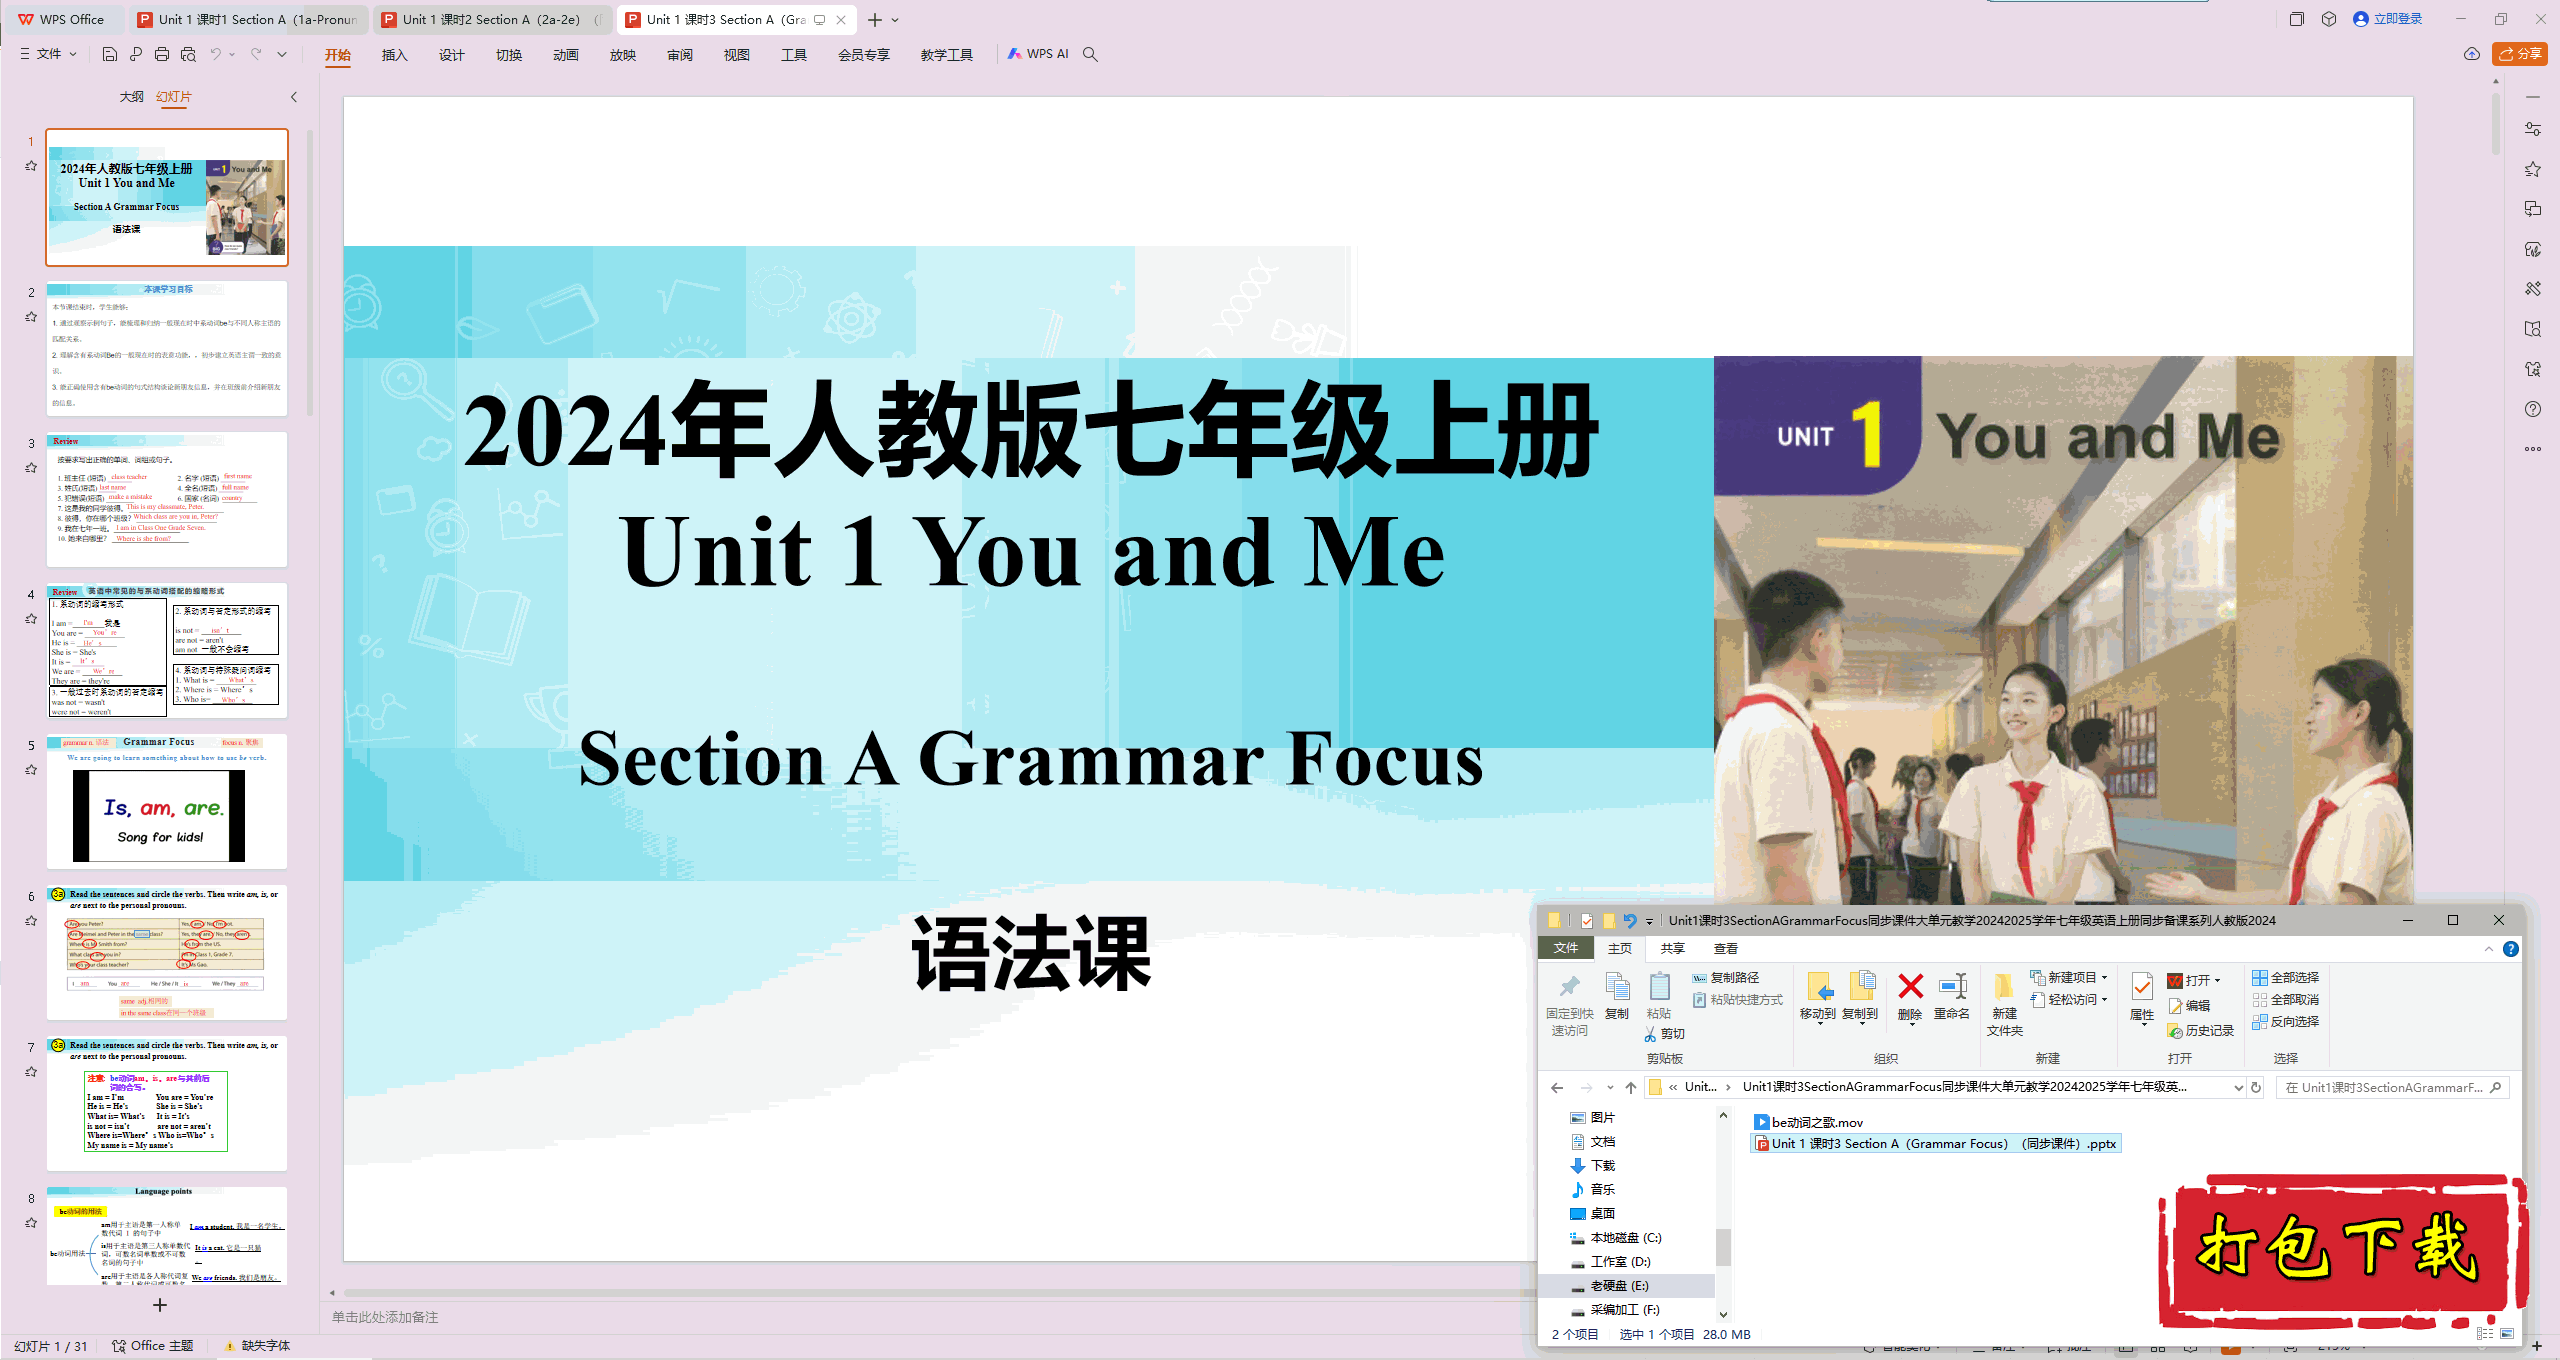2560x1360 pixels.
Task: Open the 文件 menu dropdown in WPS
Action: pyautogui.click(x=48, y=54)
